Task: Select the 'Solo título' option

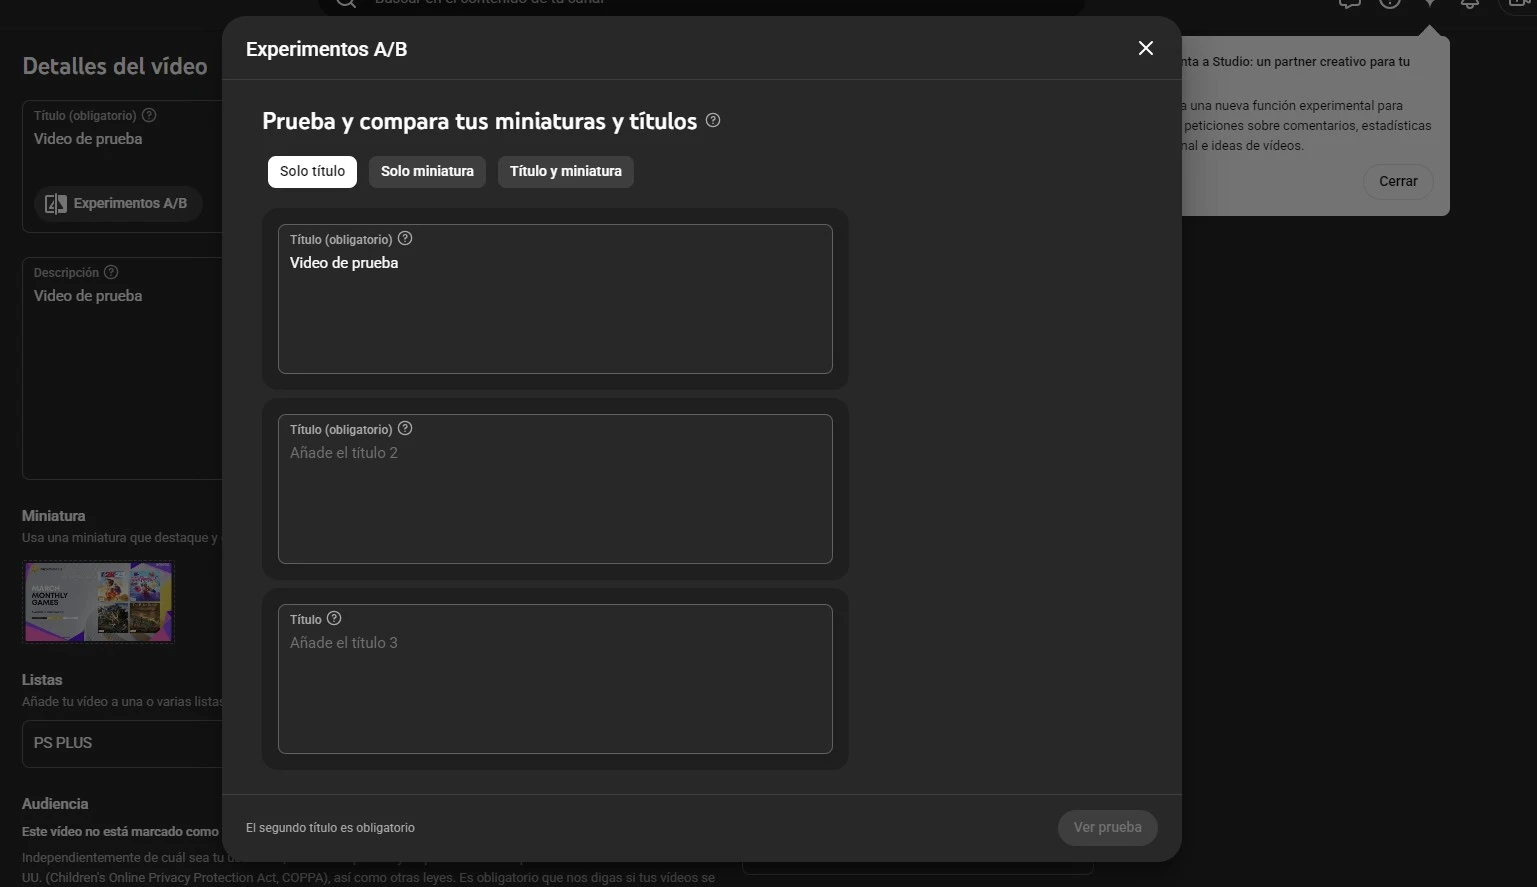Action: [x=311, y=171]
